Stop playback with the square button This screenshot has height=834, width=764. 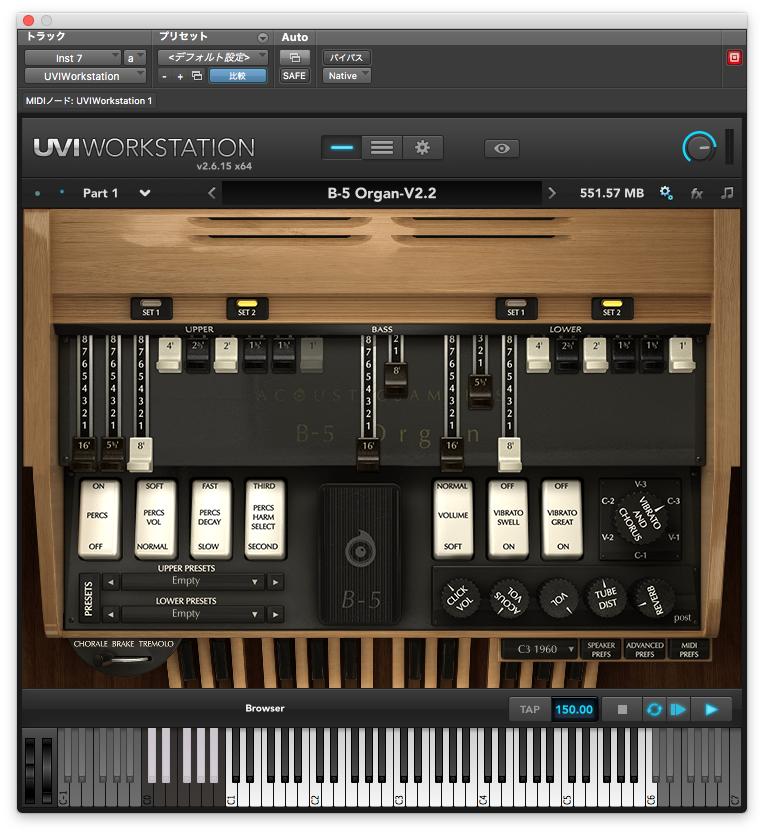click(x=622, y=709)
